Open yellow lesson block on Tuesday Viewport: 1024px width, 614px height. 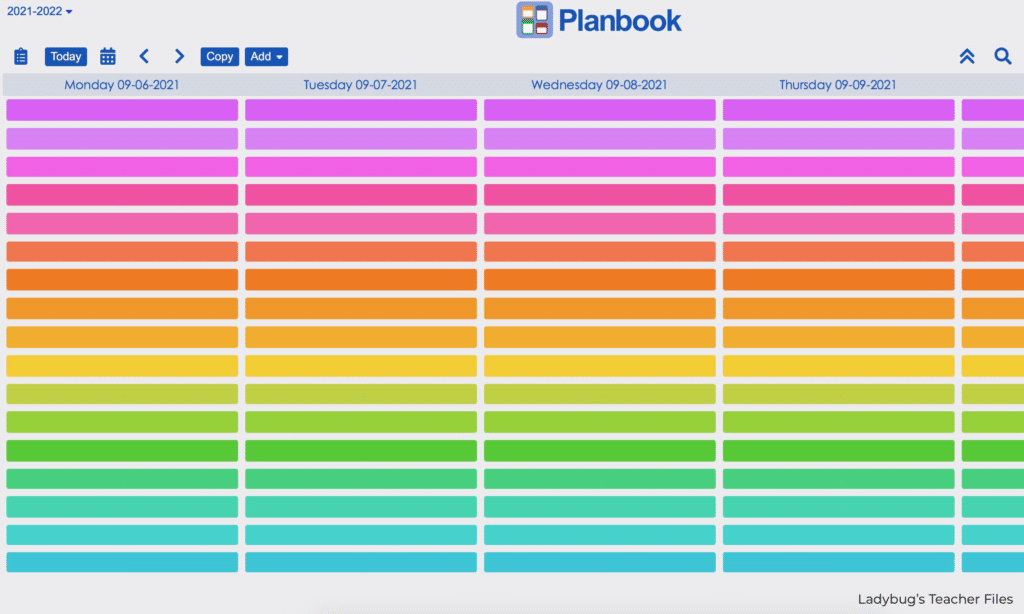tap(361, 366)
